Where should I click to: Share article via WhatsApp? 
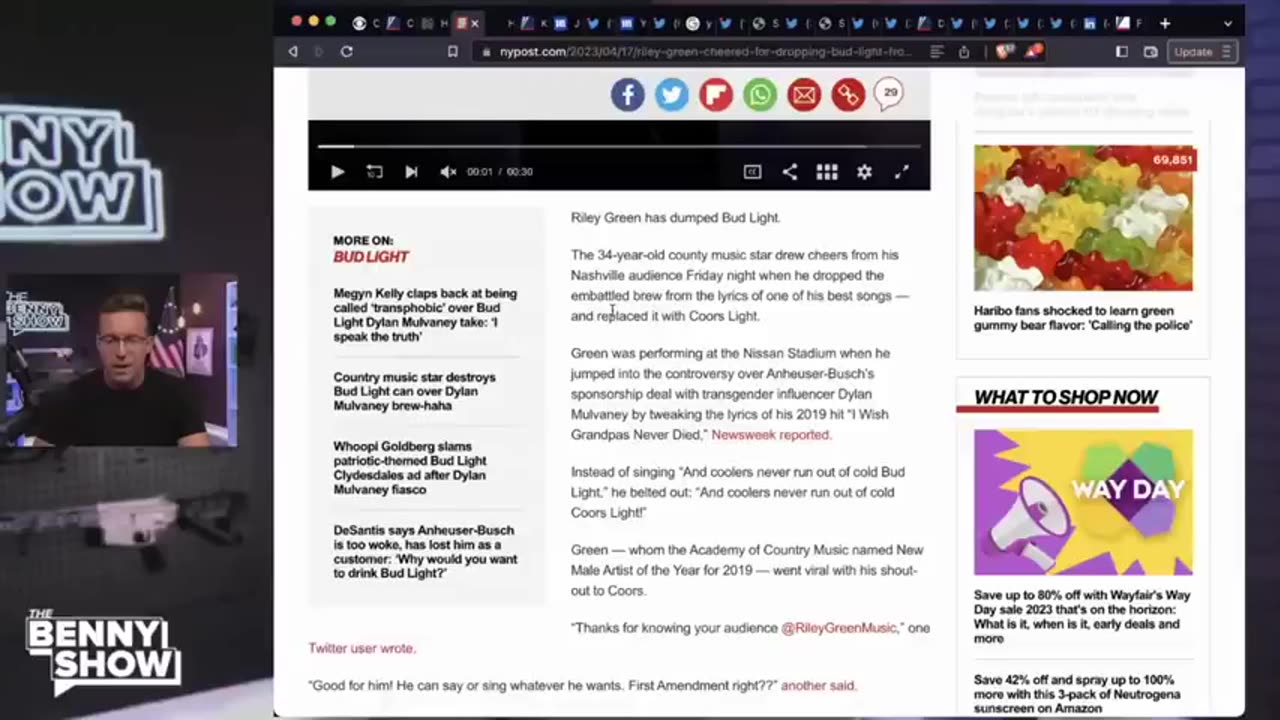(x=760, y=95)
